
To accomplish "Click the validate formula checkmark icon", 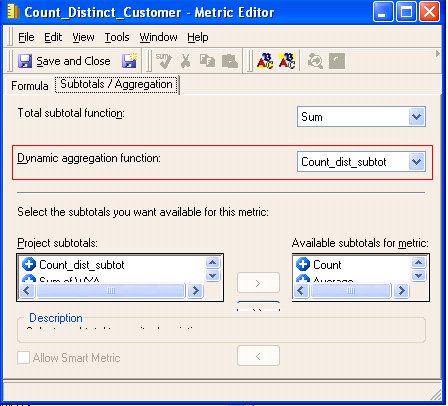I will point(163,61).
